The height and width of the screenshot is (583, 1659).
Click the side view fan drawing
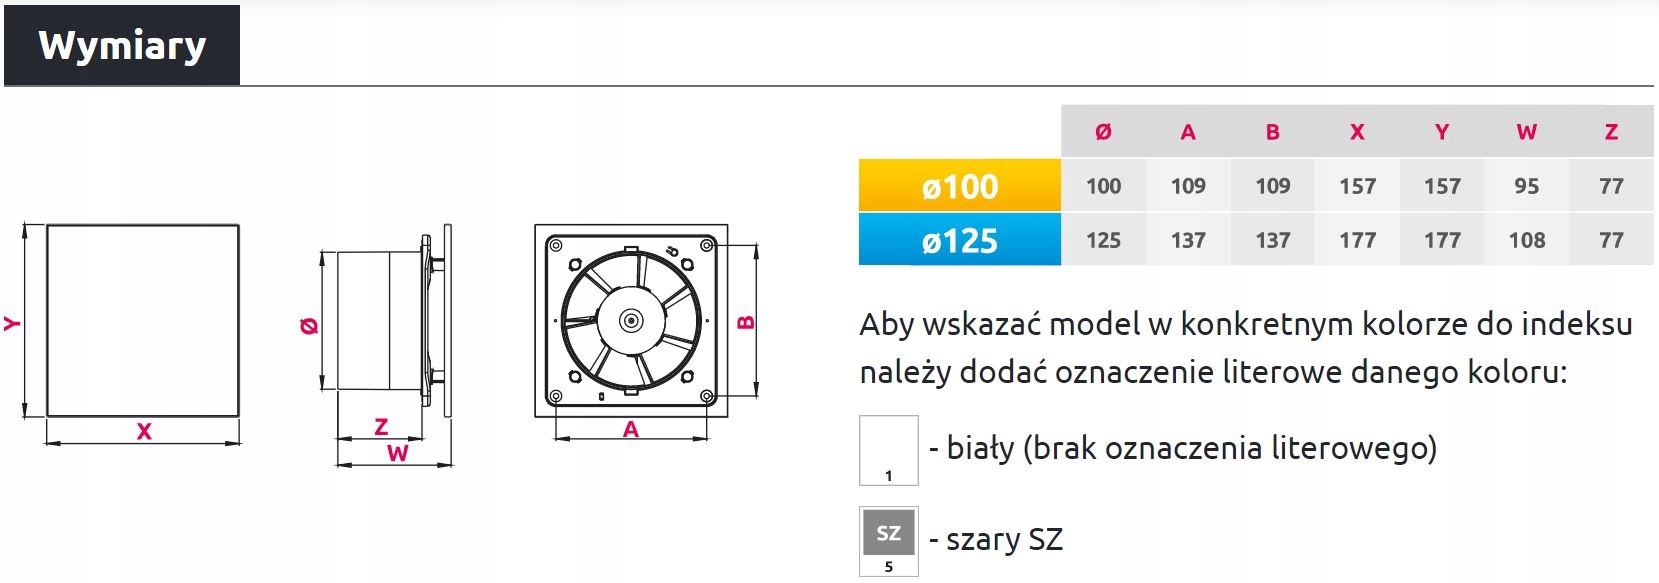(x=385, y=320)
